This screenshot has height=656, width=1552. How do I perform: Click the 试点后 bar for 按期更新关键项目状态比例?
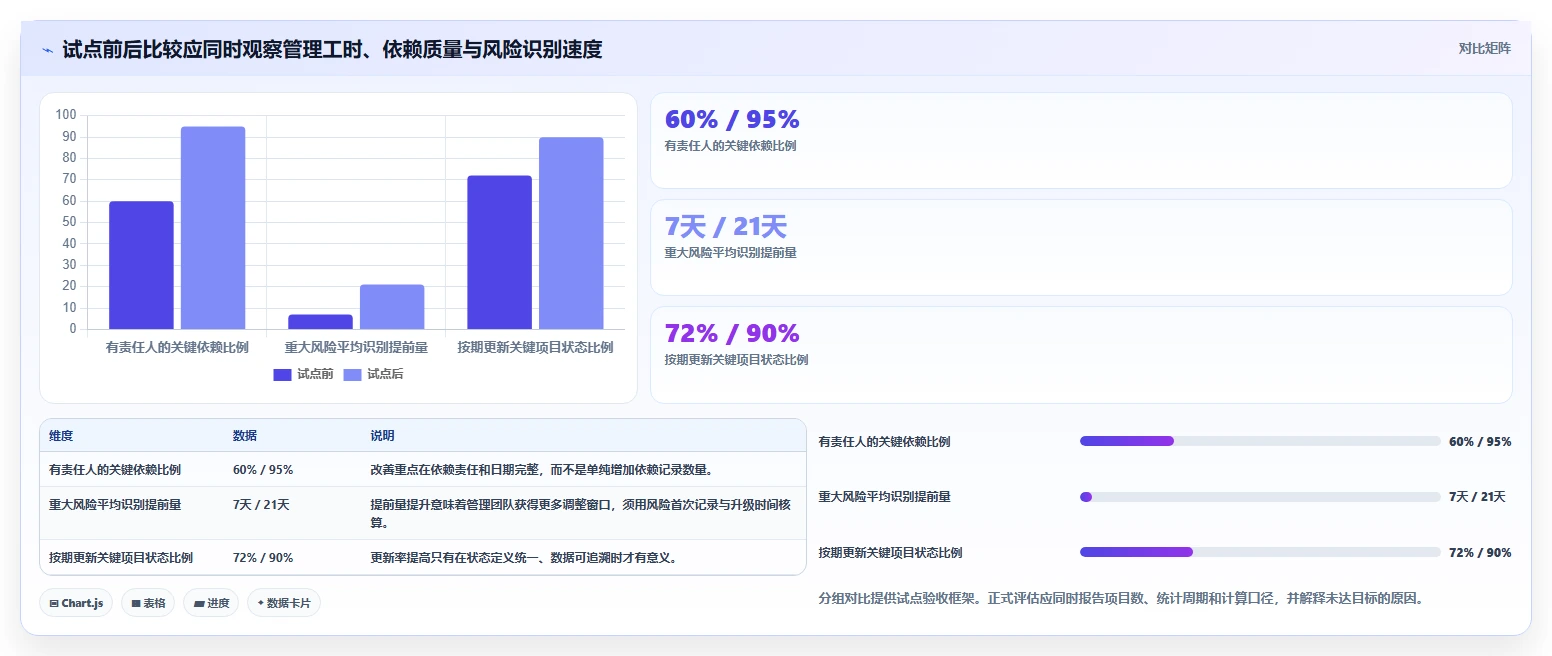tap(571, 233)
